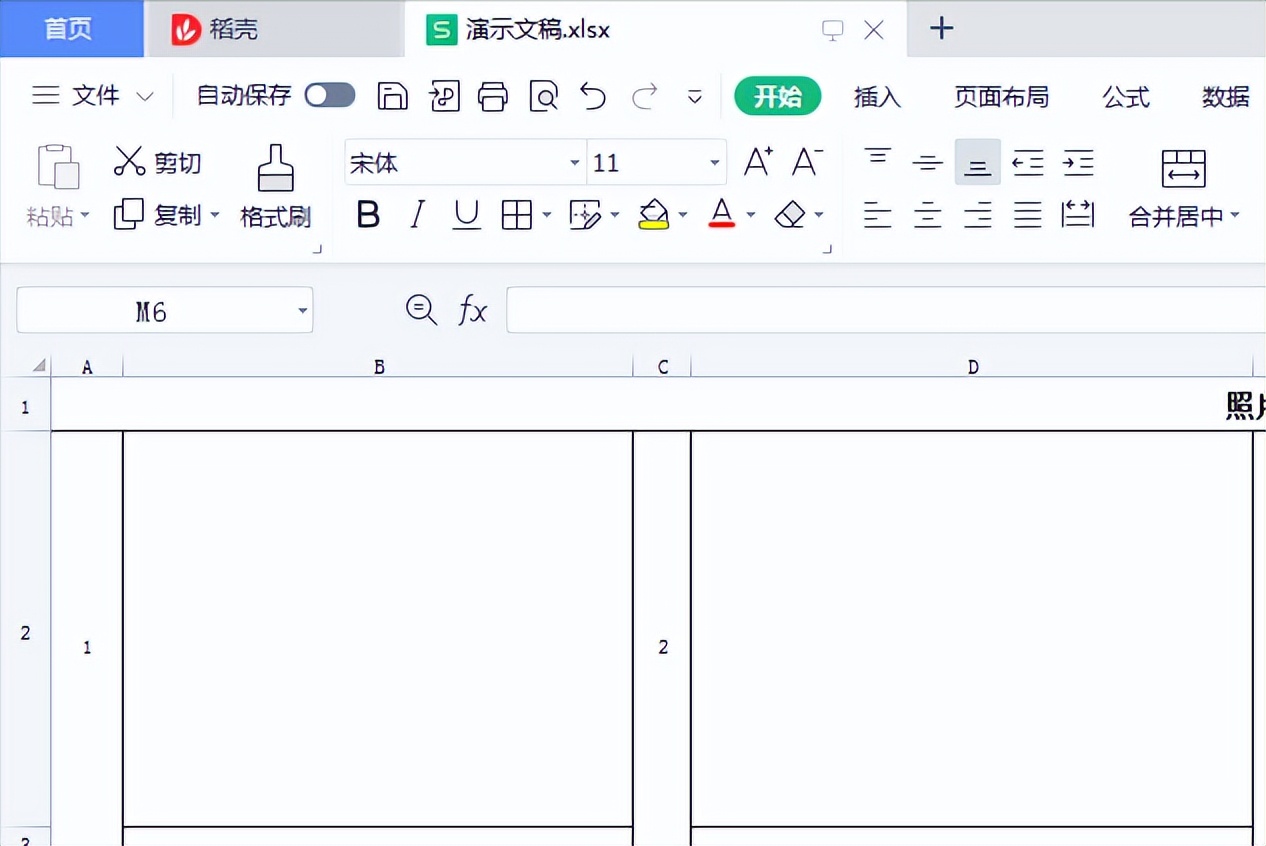Viewport: 1266px width, 846px height.
Task: Open Merge and Center dropdown arrow
Action: tap(1235, 216)
